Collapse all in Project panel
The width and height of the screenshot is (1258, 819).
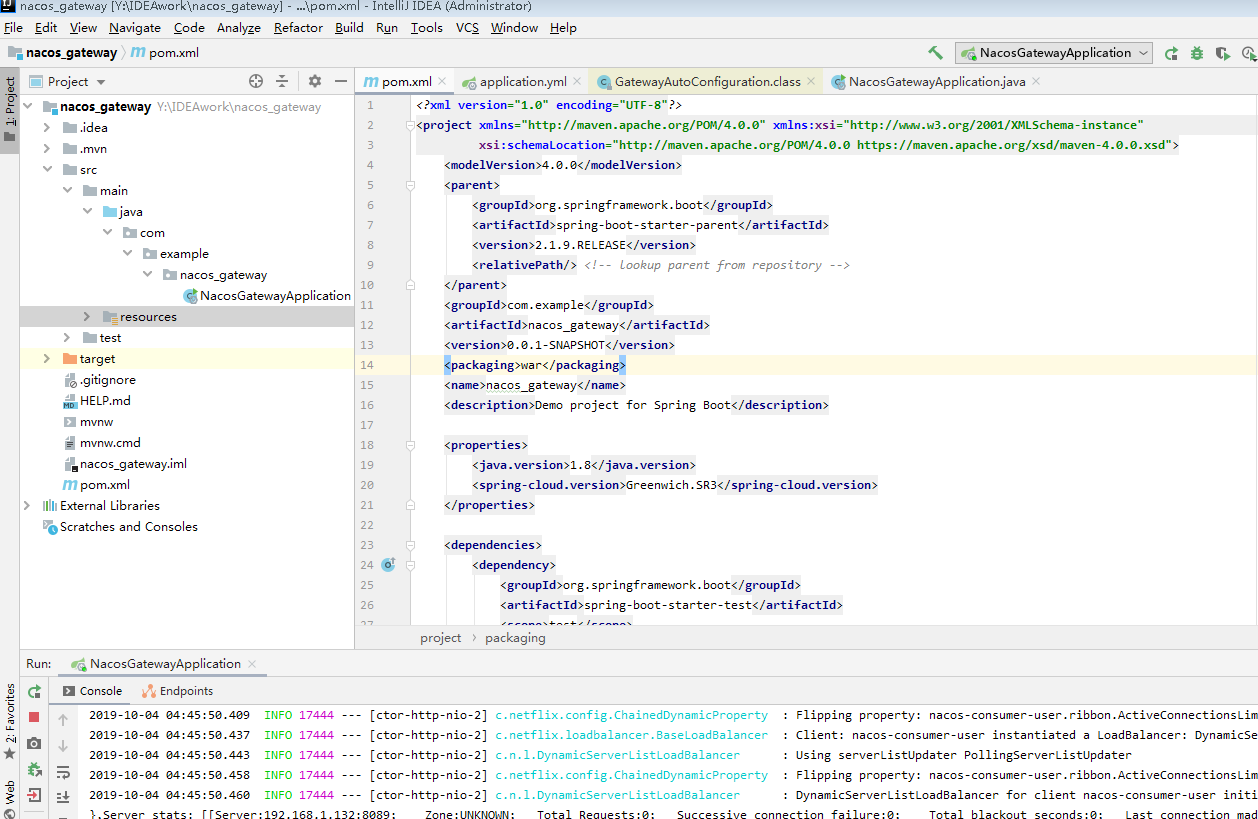(x=282, y=81)
